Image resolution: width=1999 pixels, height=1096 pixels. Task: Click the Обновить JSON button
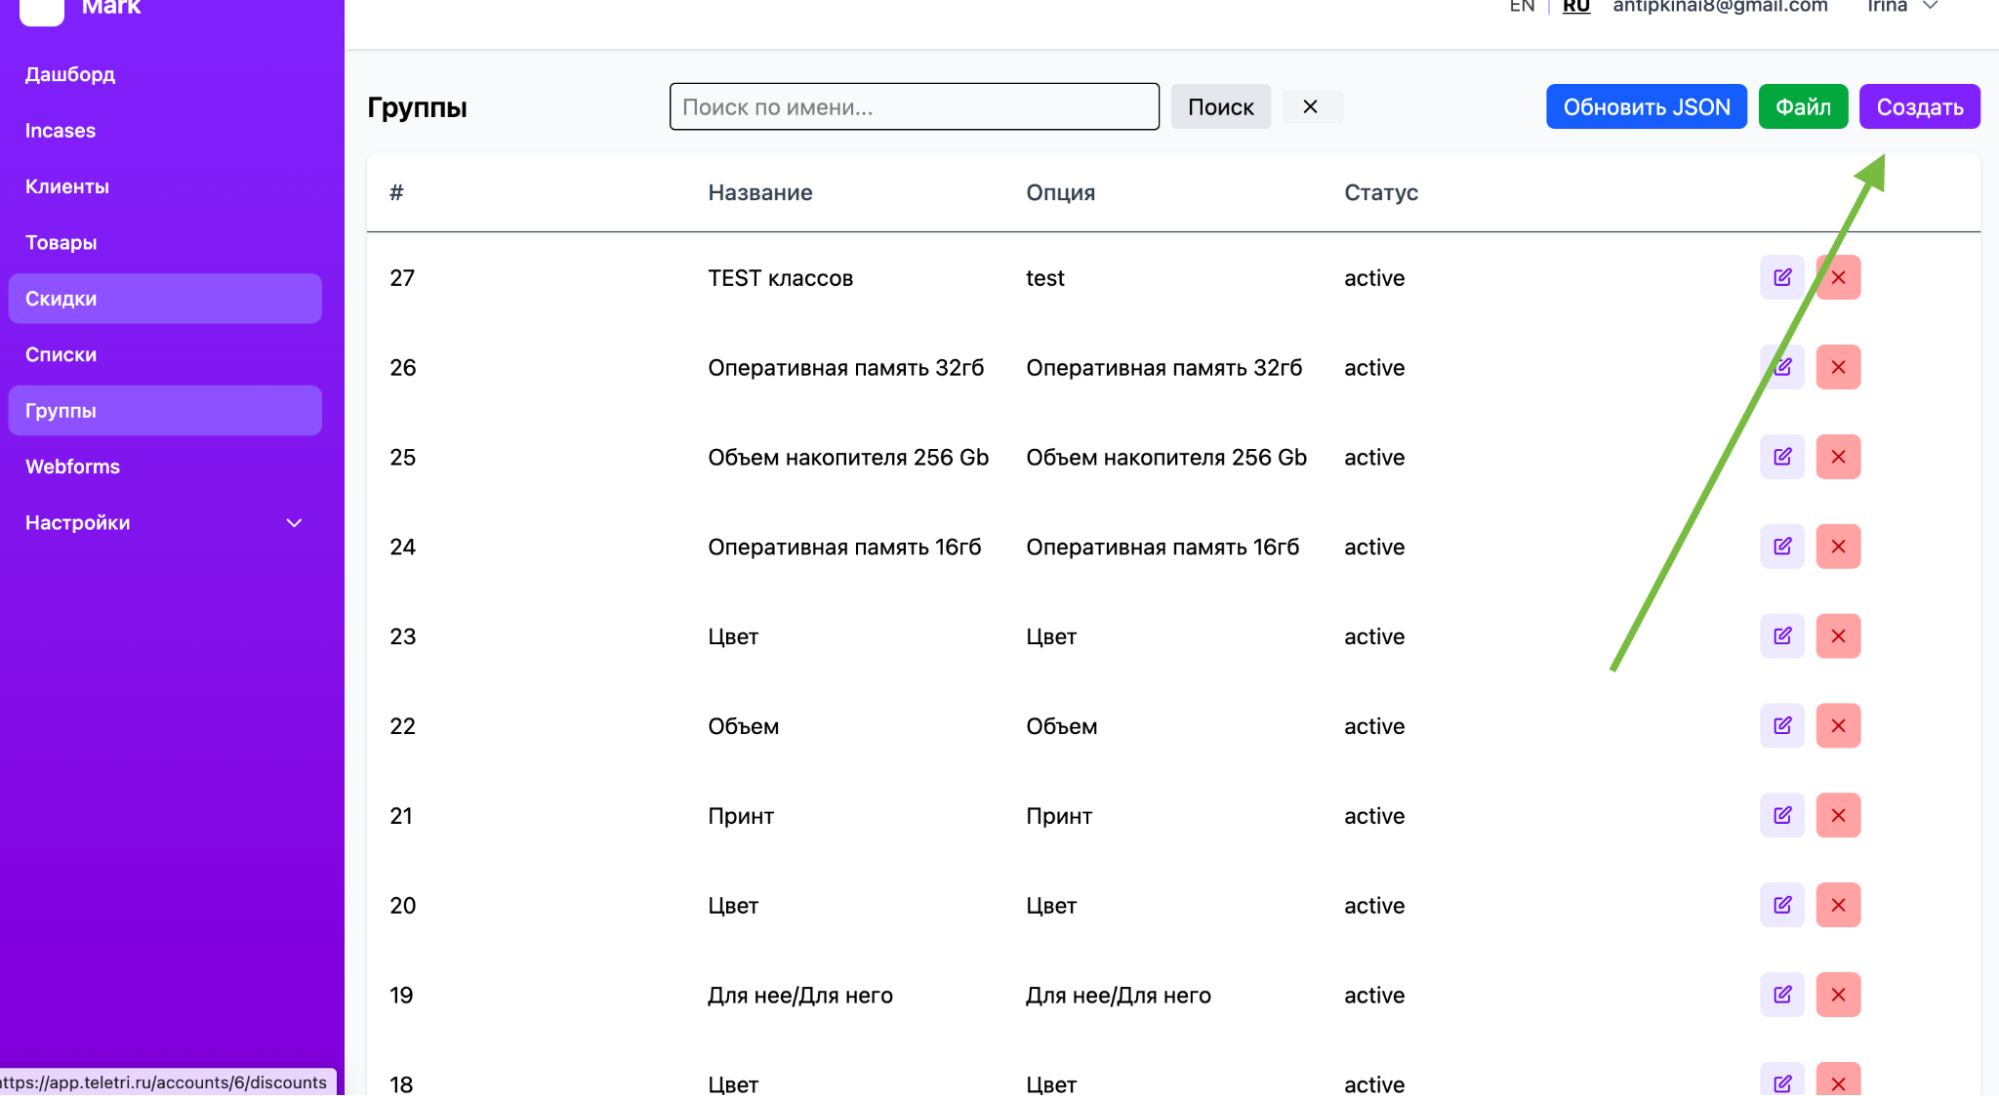click(x=1646, y=107)
